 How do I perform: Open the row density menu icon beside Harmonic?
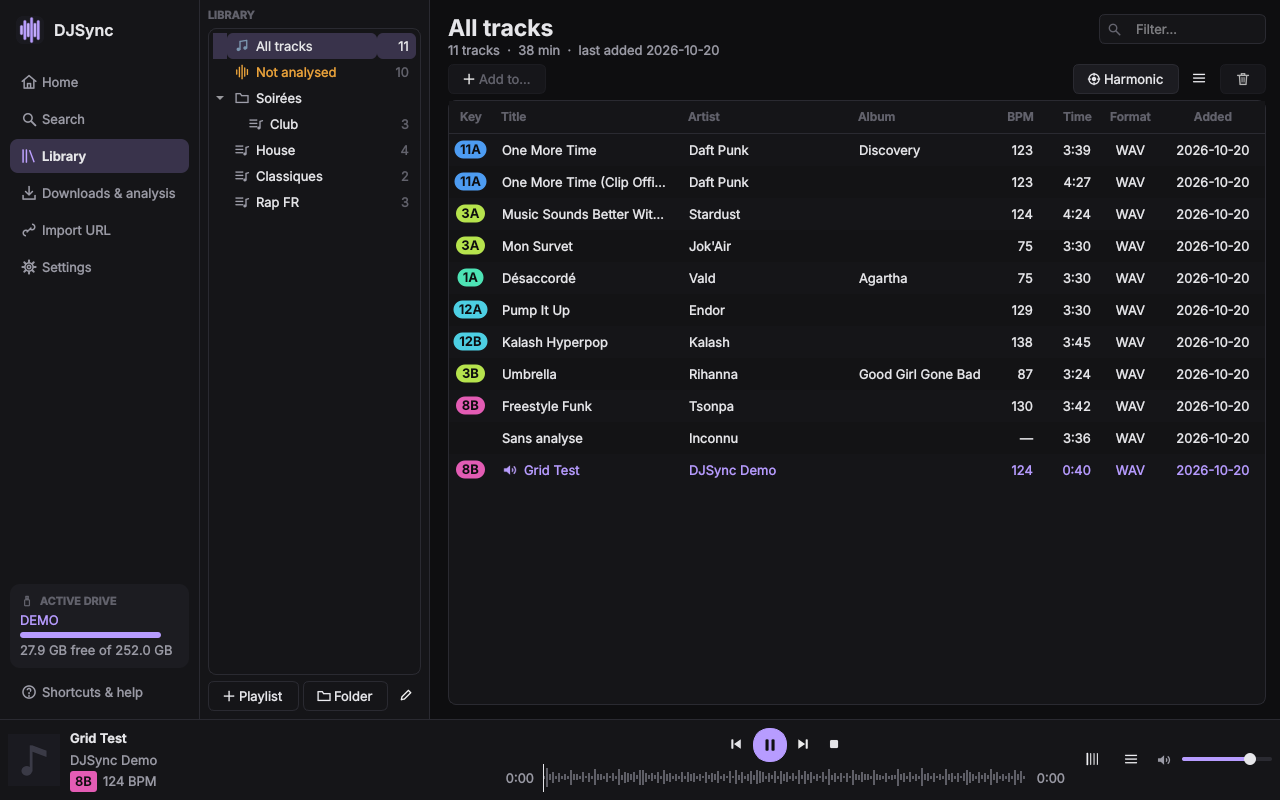tap(1199, 79)
